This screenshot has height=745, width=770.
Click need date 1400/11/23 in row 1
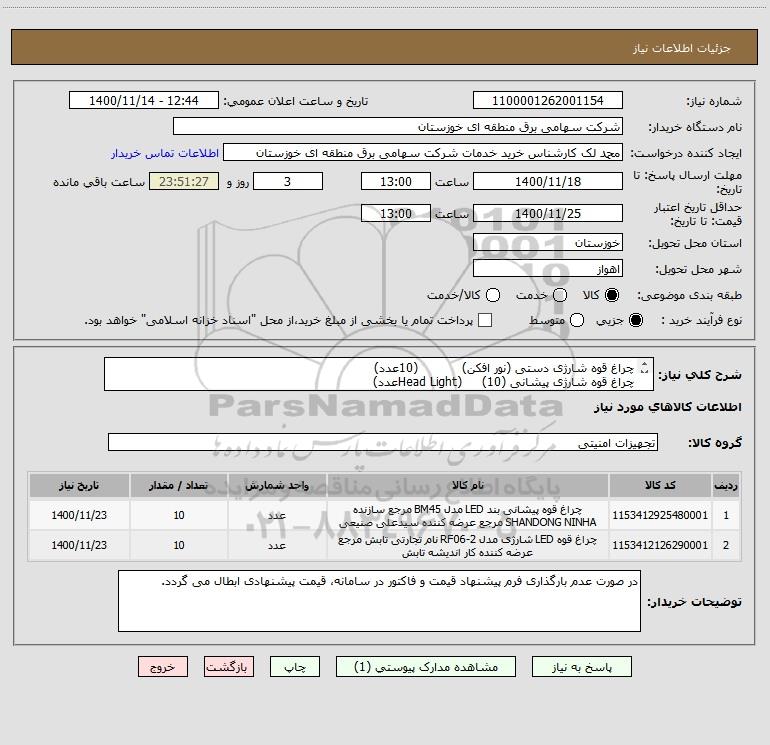pyautogui.click(x=79, y=515)
